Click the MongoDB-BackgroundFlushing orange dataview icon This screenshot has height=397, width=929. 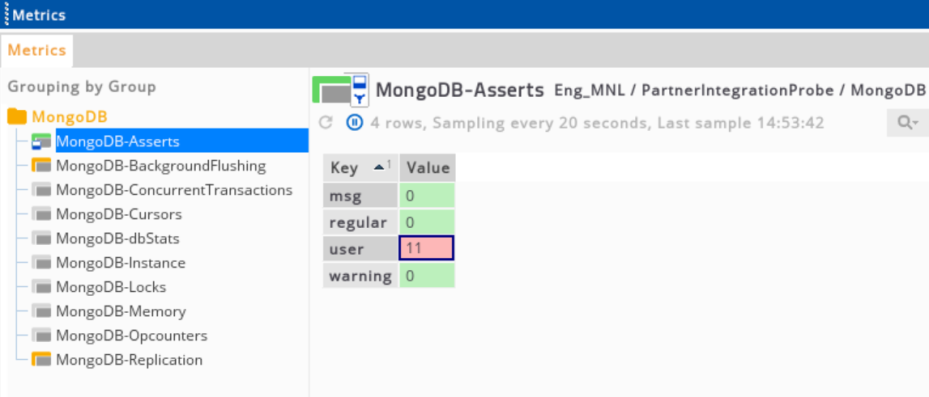pos(41,166)
